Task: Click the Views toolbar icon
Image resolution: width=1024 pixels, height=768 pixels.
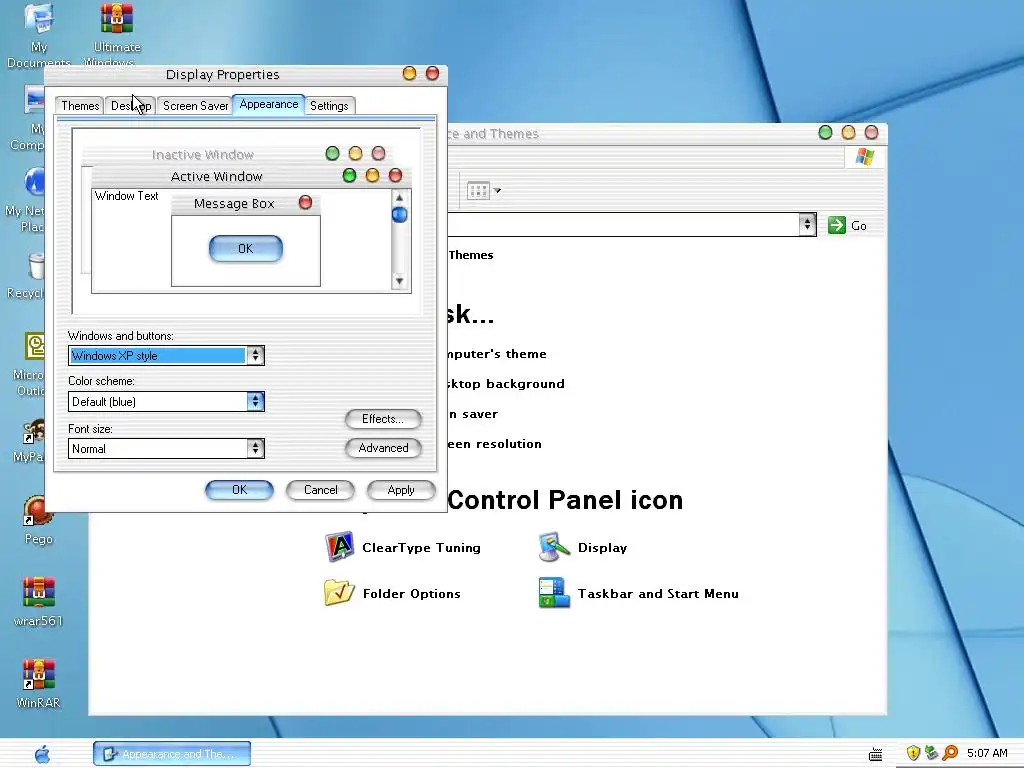Action: click(478, 191)
